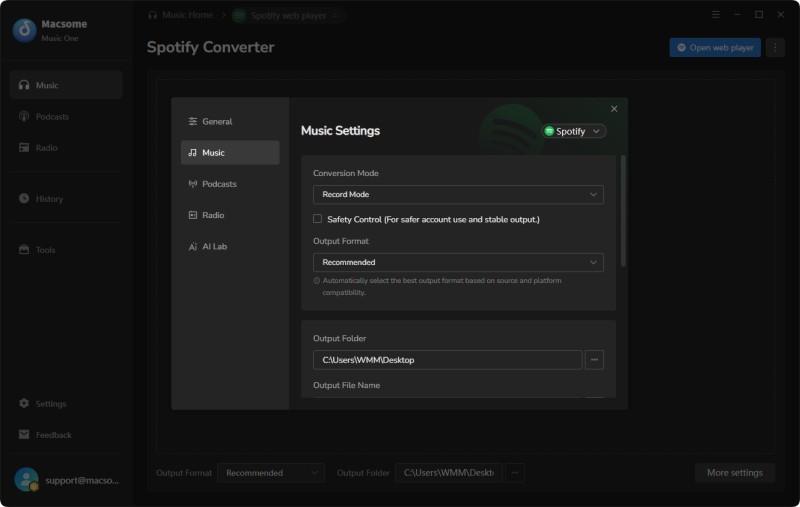The height and width of the screenshot is (507, 800).
Task: Click the General sliders icon
Action: click(192, 121)
